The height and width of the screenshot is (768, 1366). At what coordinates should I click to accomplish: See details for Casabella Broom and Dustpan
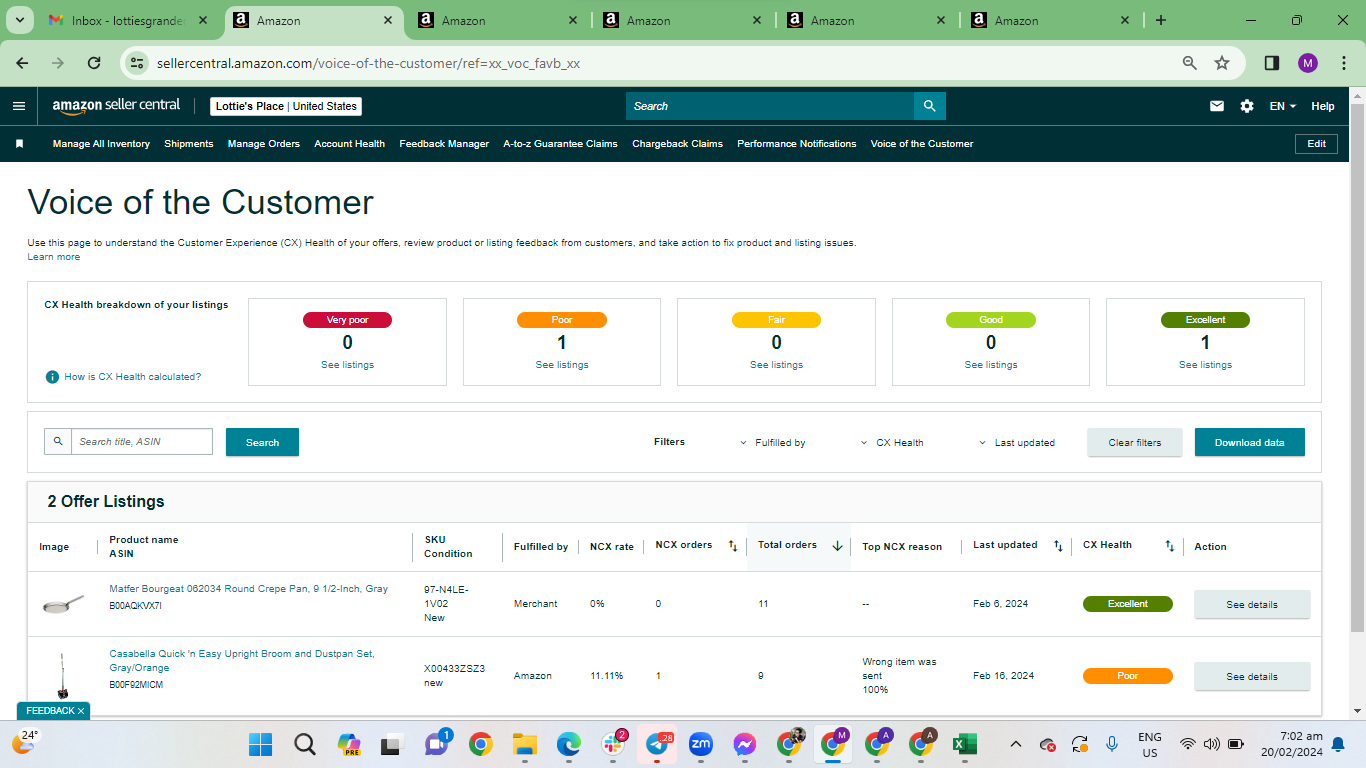click(1252, 676)
